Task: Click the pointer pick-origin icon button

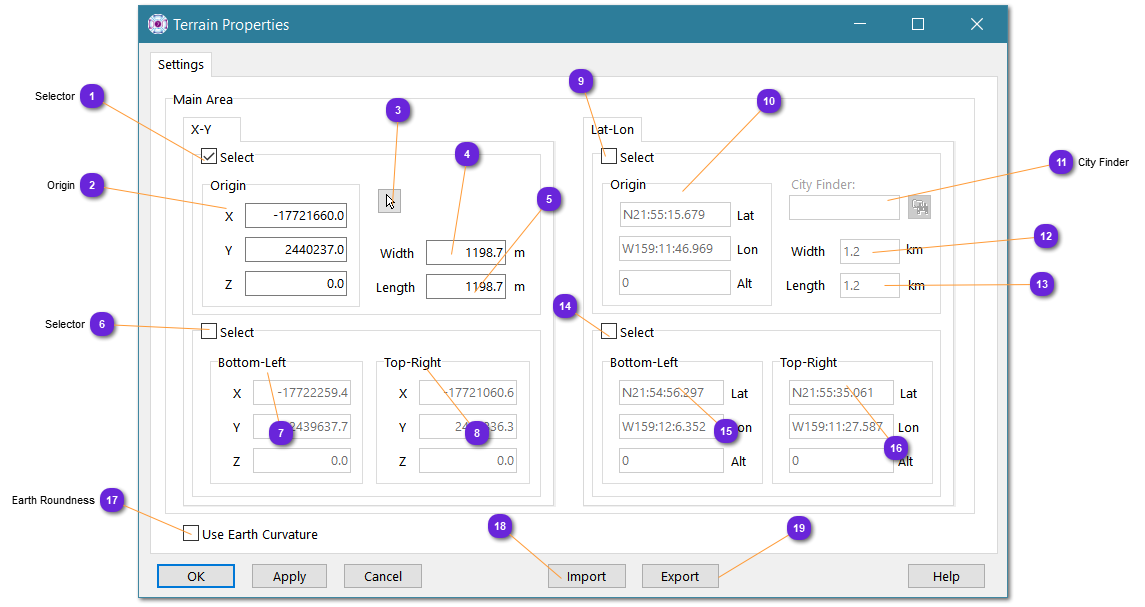Action: coord(390,201)
